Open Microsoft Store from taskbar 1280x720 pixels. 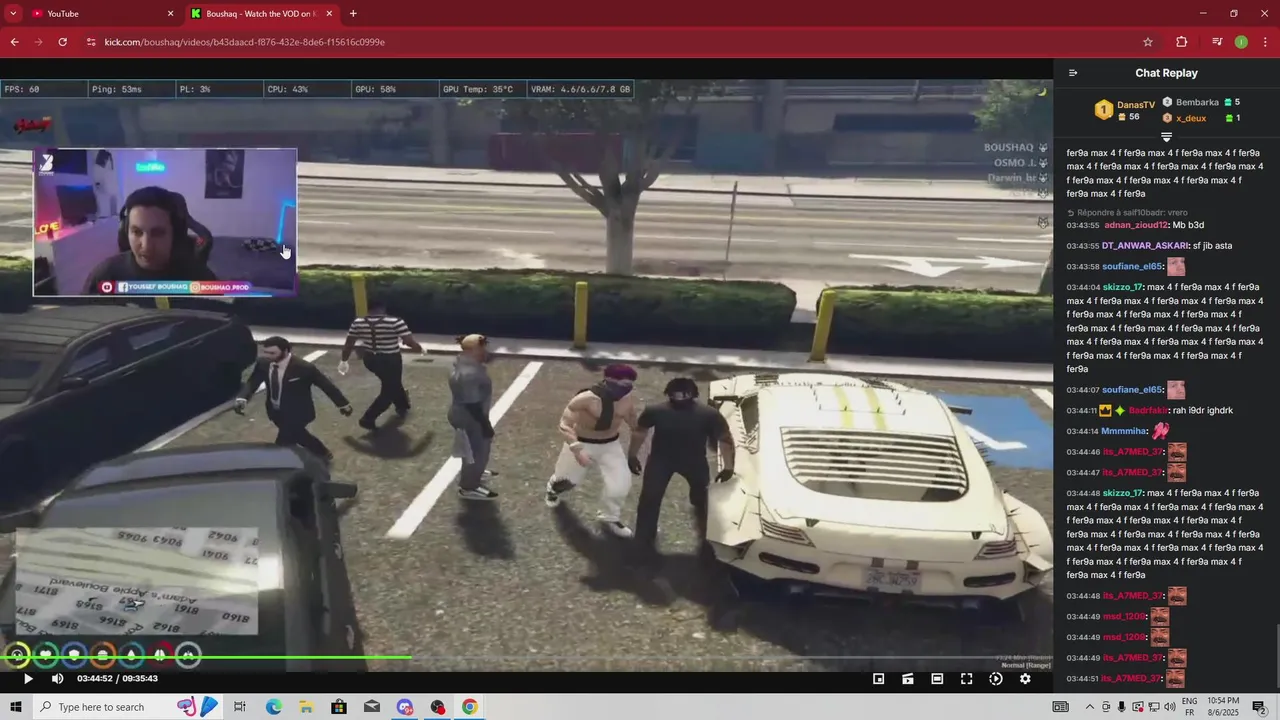point(339,707)
